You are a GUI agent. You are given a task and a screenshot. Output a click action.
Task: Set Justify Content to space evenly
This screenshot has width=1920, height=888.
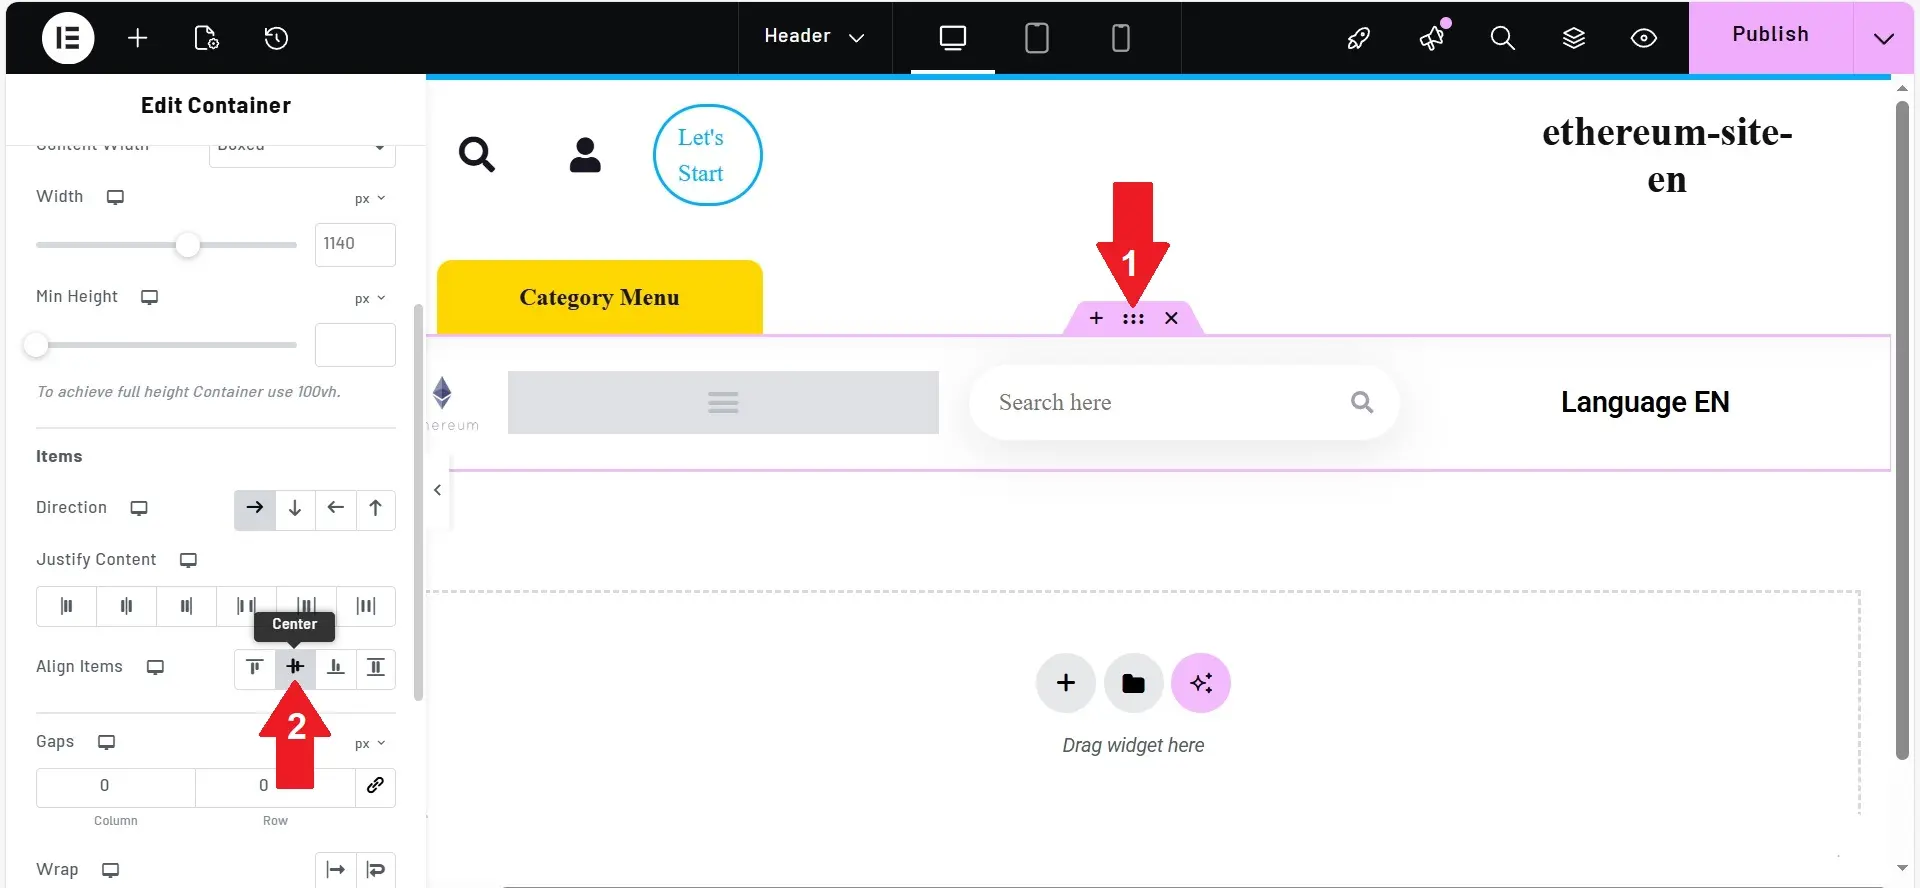pos(366,606)
